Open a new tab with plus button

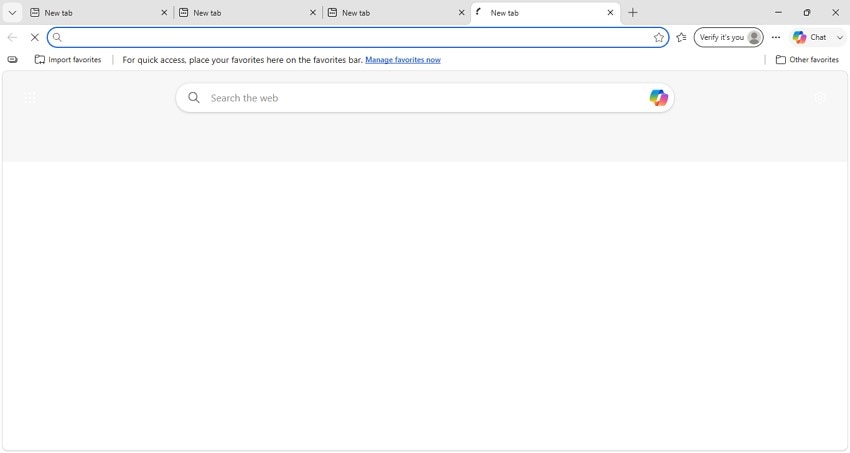[x=633, y=12]
